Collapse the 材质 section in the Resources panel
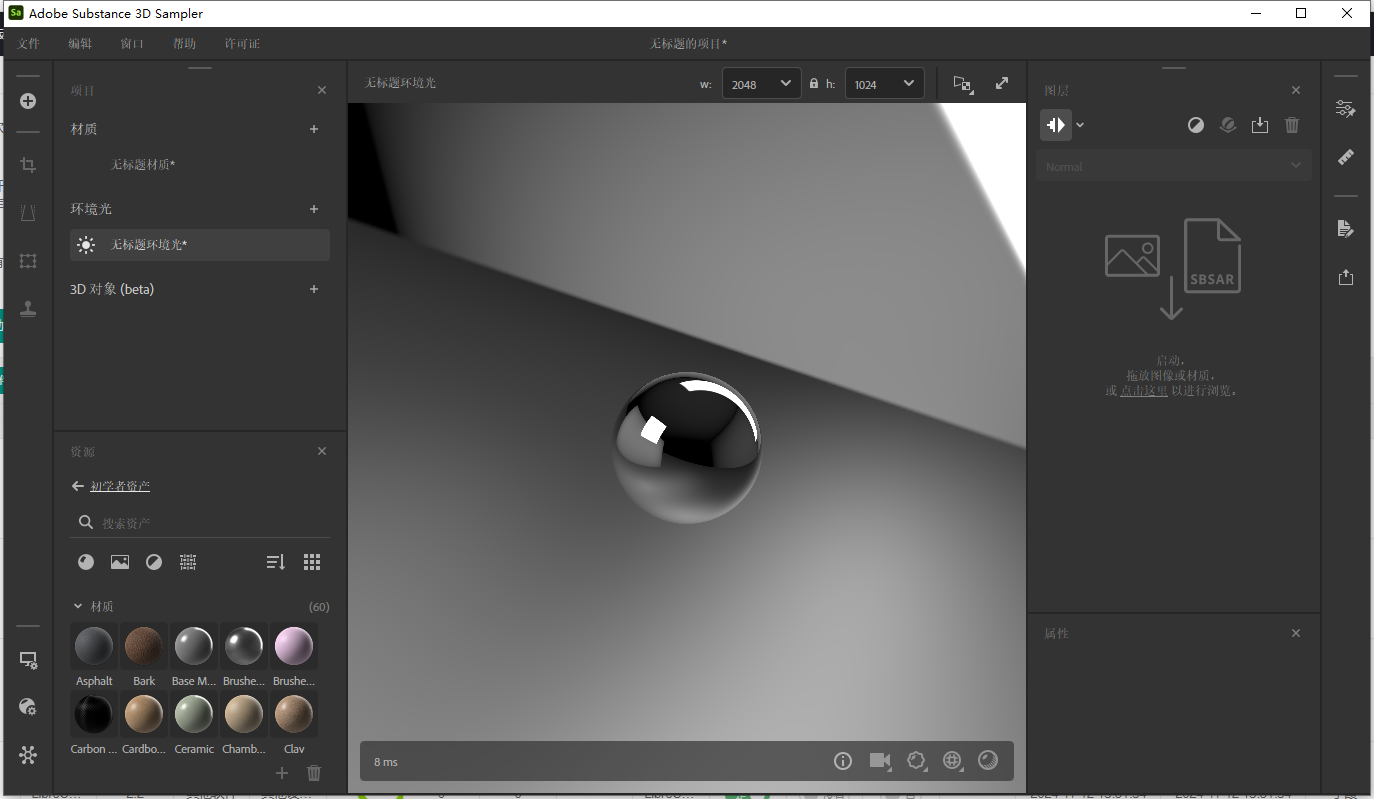 (x=78, y=606)
